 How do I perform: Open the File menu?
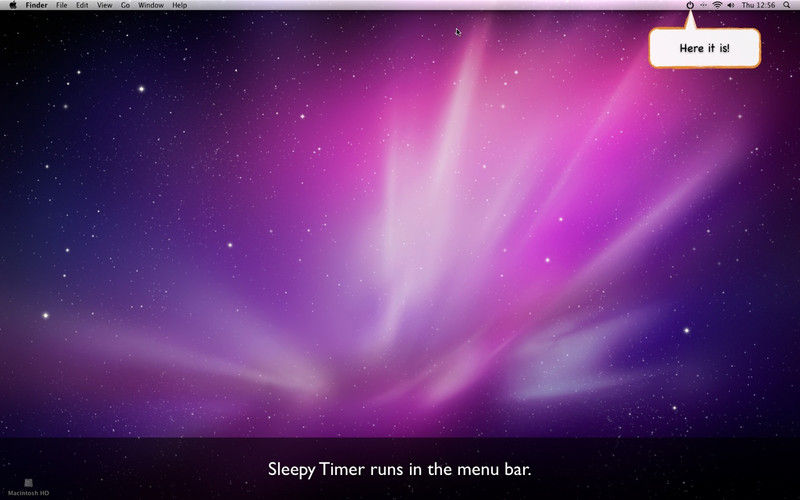pyautogui.click(x=62, y=5)
